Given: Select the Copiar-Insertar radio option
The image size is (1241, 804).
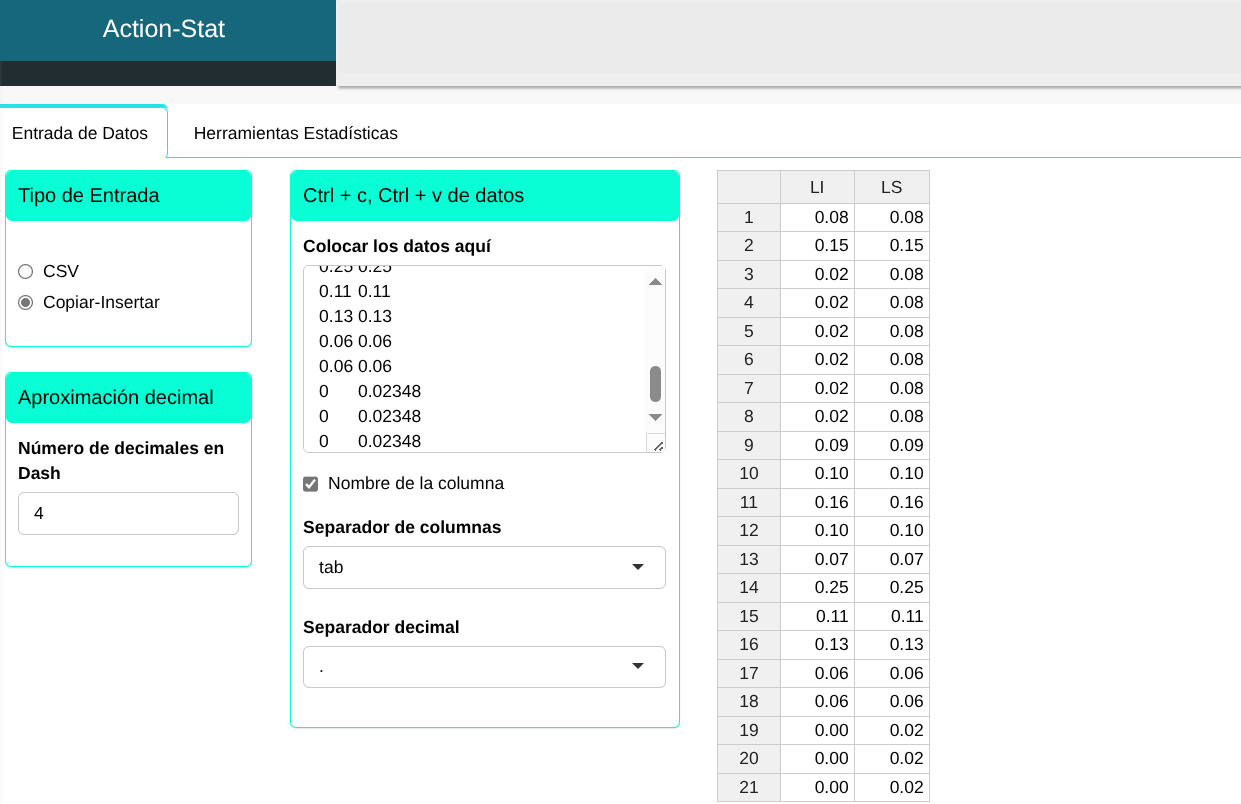Looking at the screenshot, I should 26,302.
